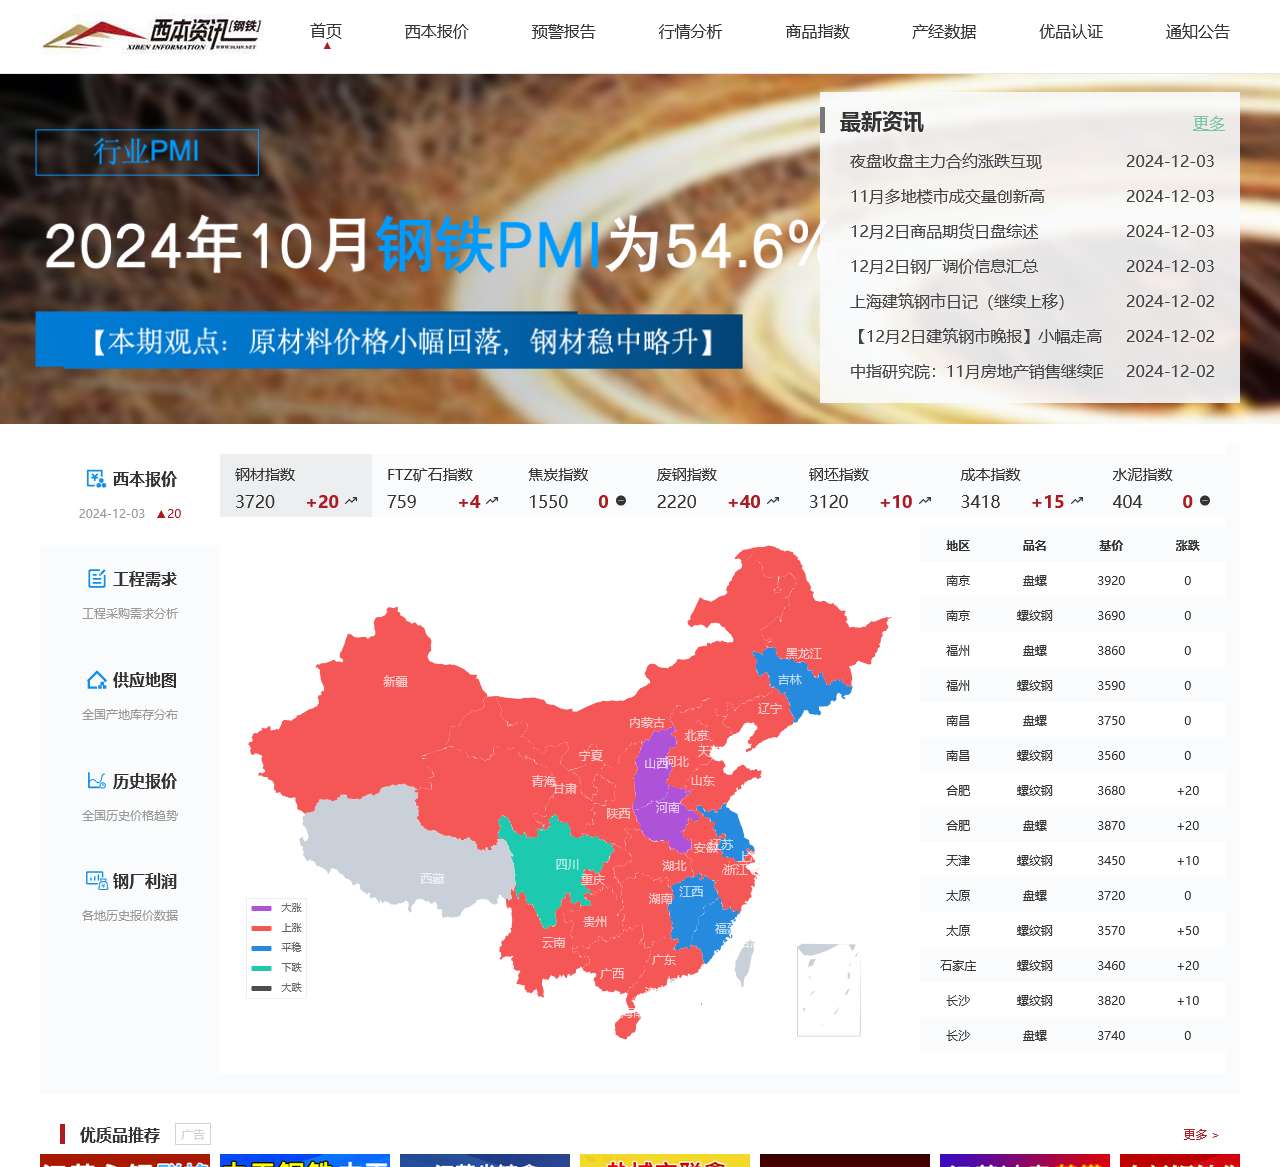Open the 历史报价 chart icon

click(x=97, y=780)
